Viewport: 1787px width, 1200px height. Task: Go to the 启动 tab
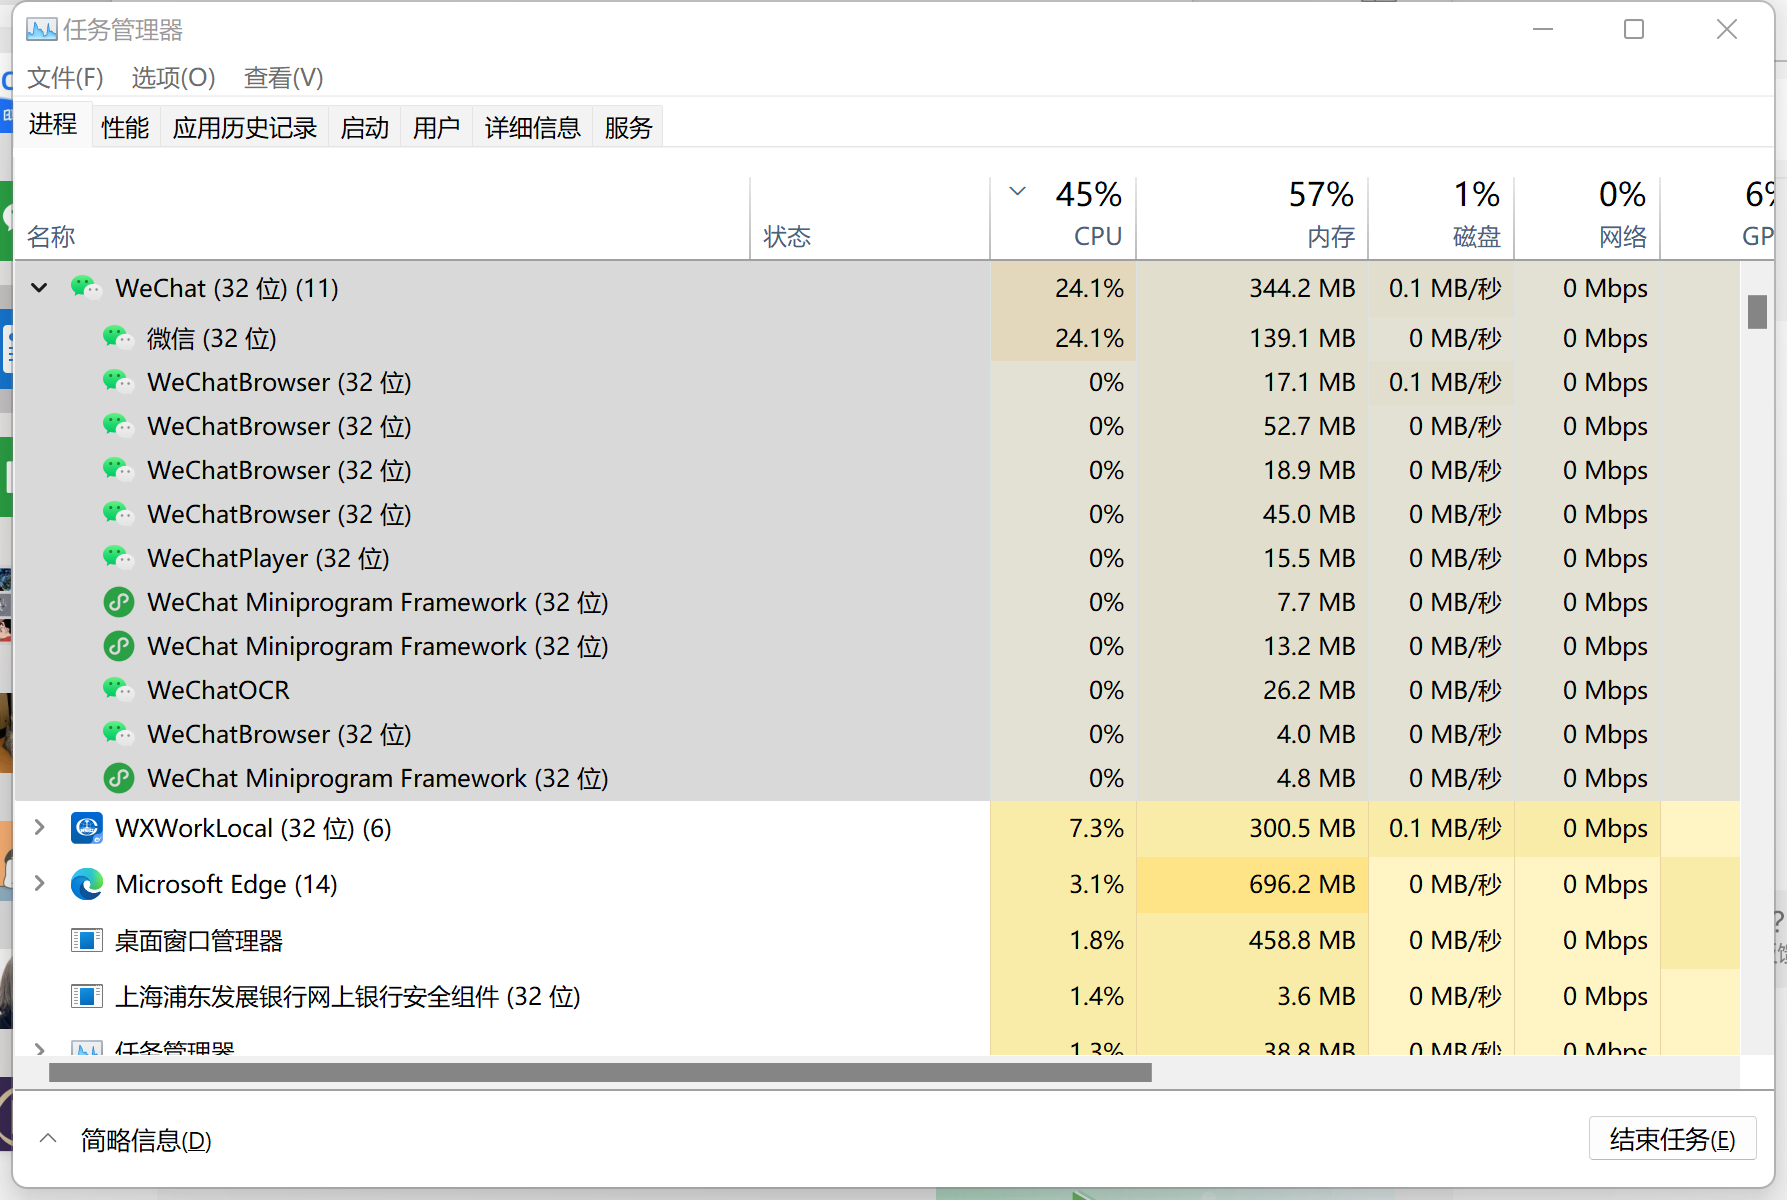point(364,128)
